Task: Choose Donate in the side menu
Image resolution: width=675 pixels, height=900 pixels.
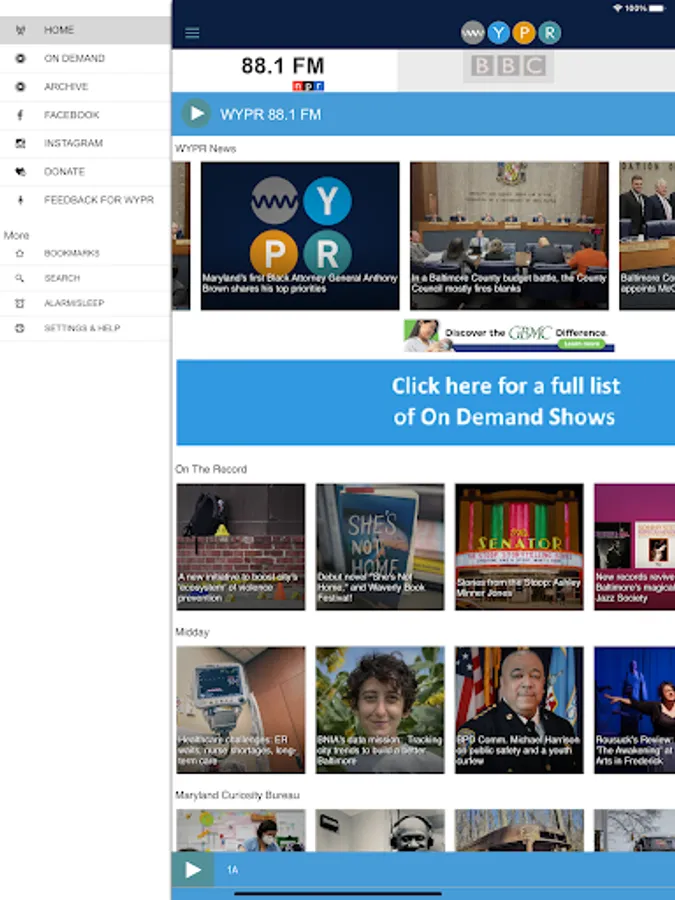Action: coord(85,172)
